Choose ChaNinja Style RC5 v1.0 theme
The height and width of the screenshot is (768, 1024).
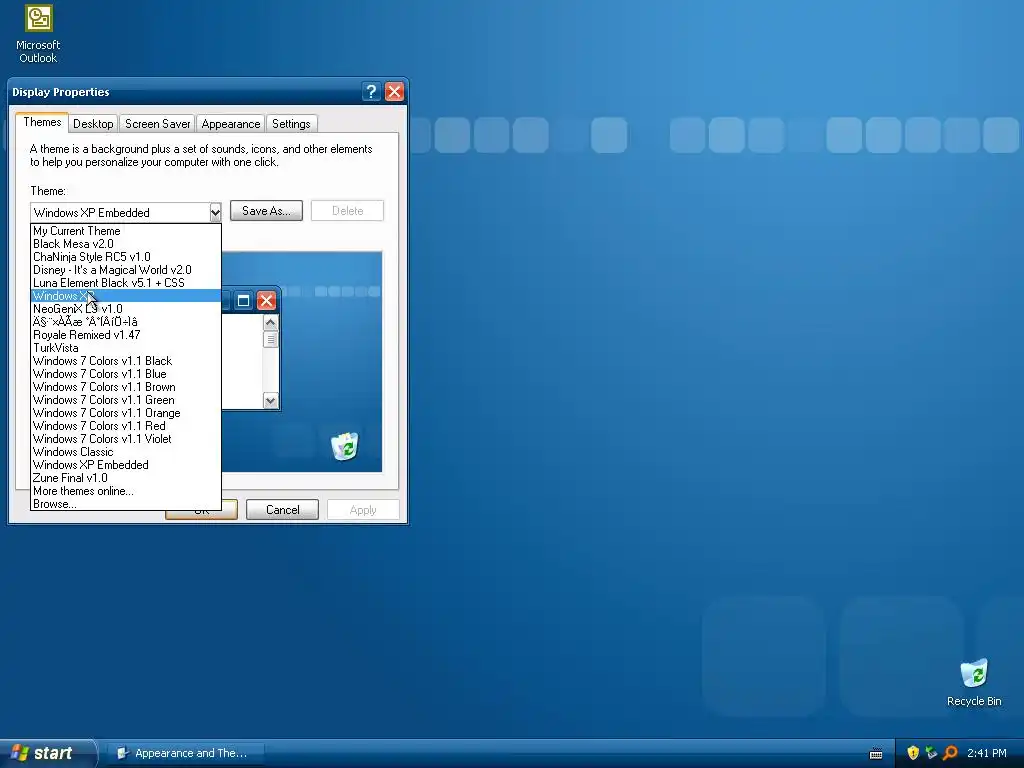pos(125,257)
